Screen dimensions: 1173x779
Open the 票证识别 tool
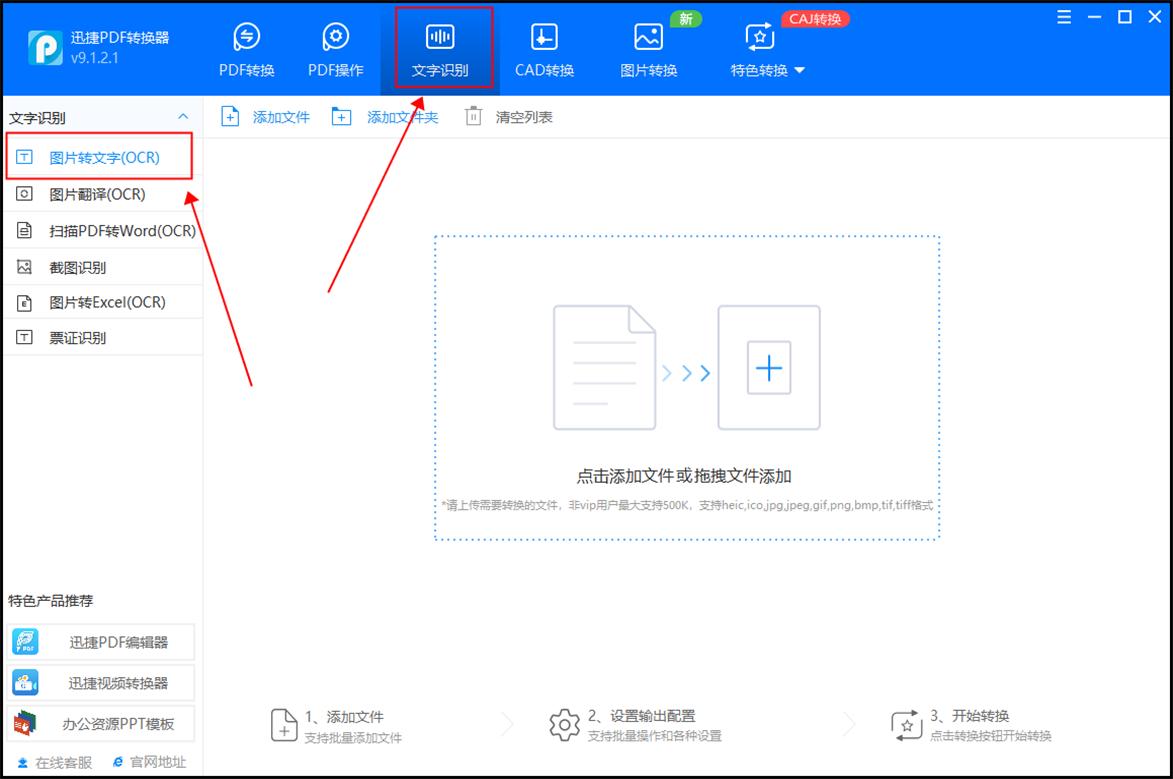(x=75, y=338)
